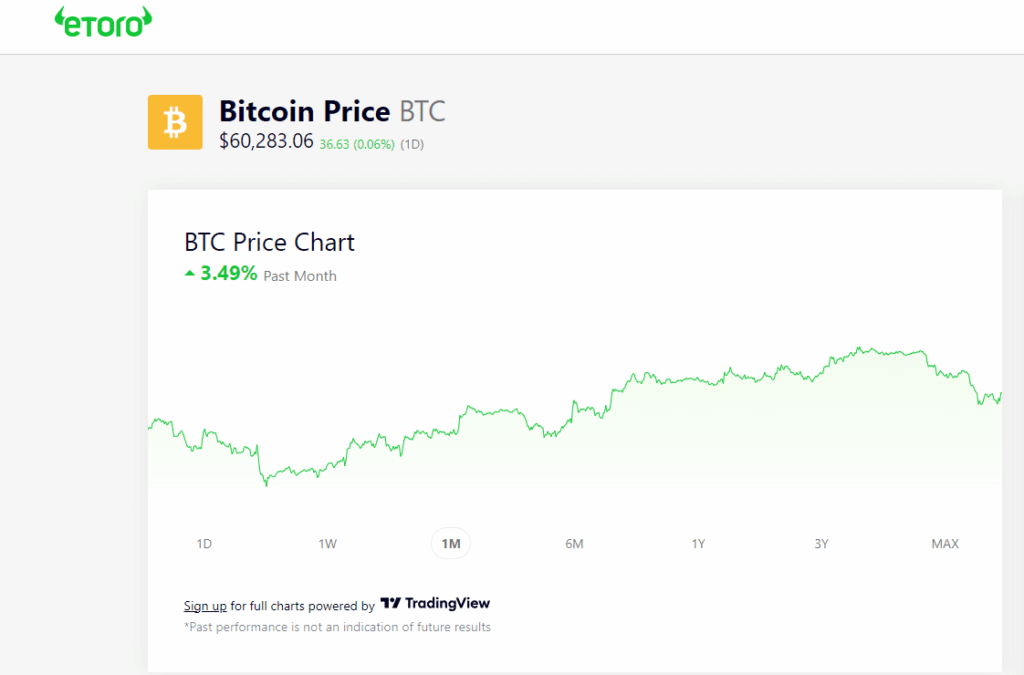Select the Bitcoin currency icon
This screenshot has width=1024, height=675.
coord(175,121)
